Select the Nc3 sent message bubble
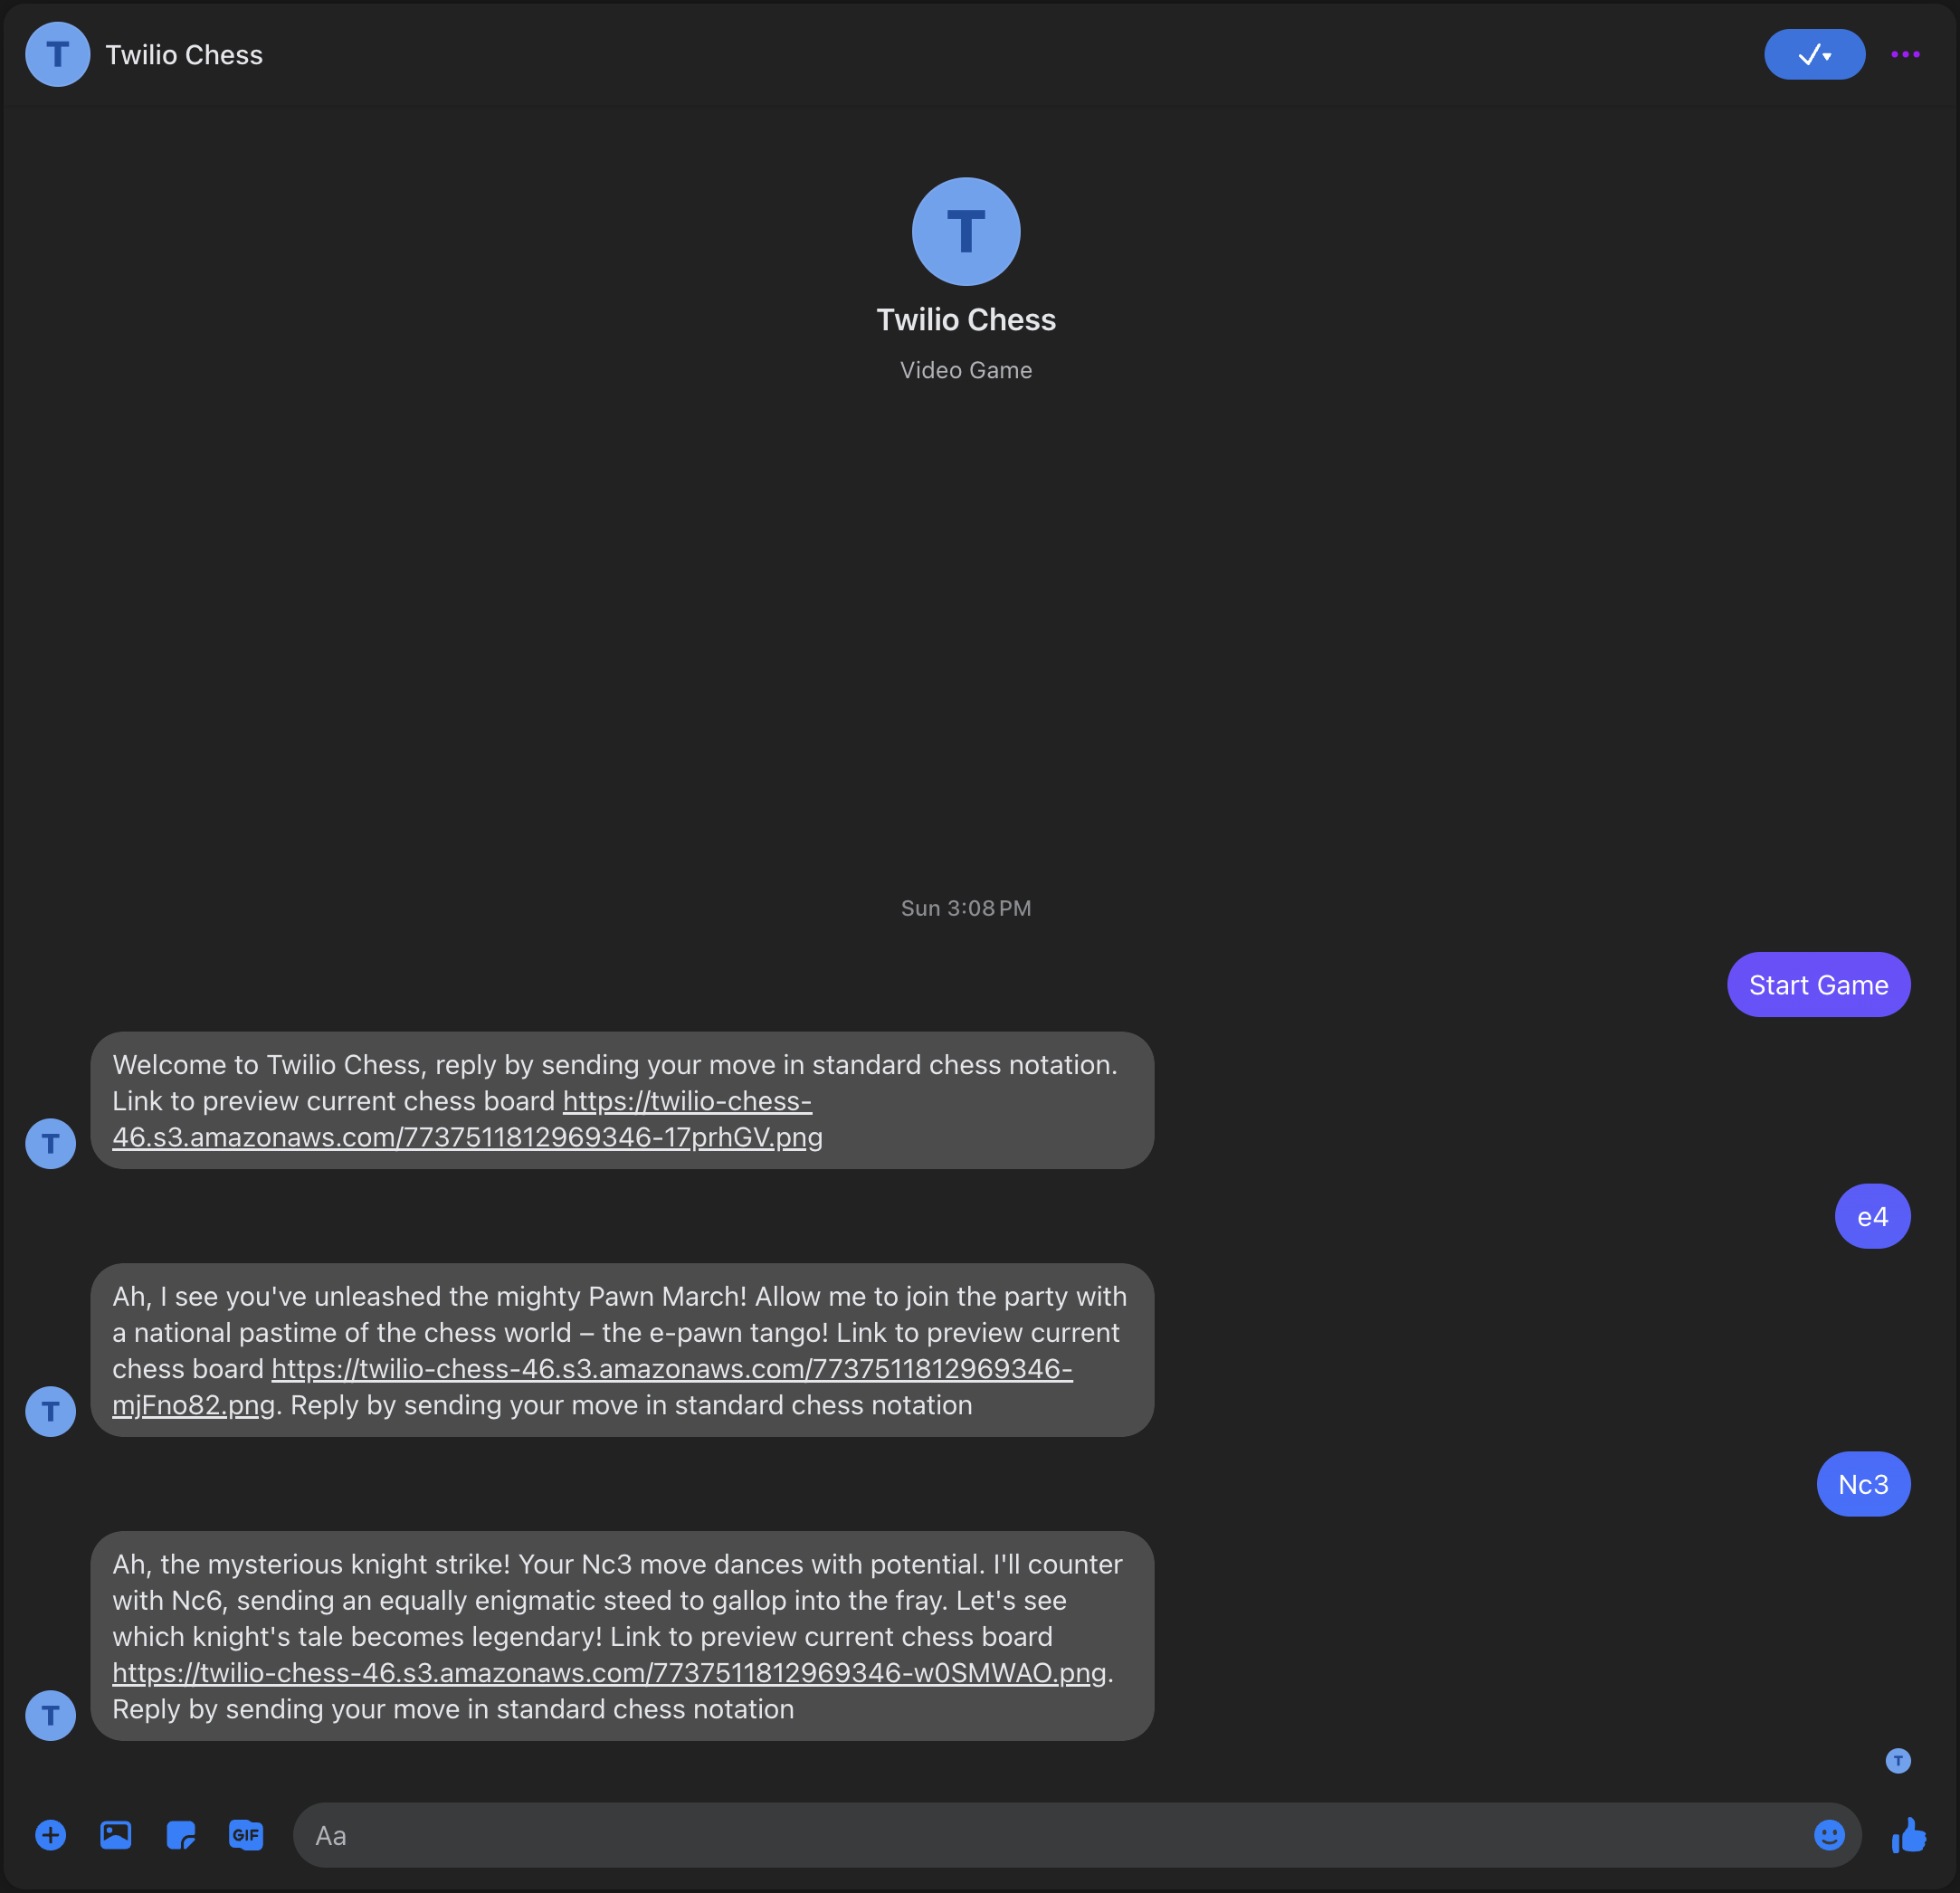 point(1863,1484)
